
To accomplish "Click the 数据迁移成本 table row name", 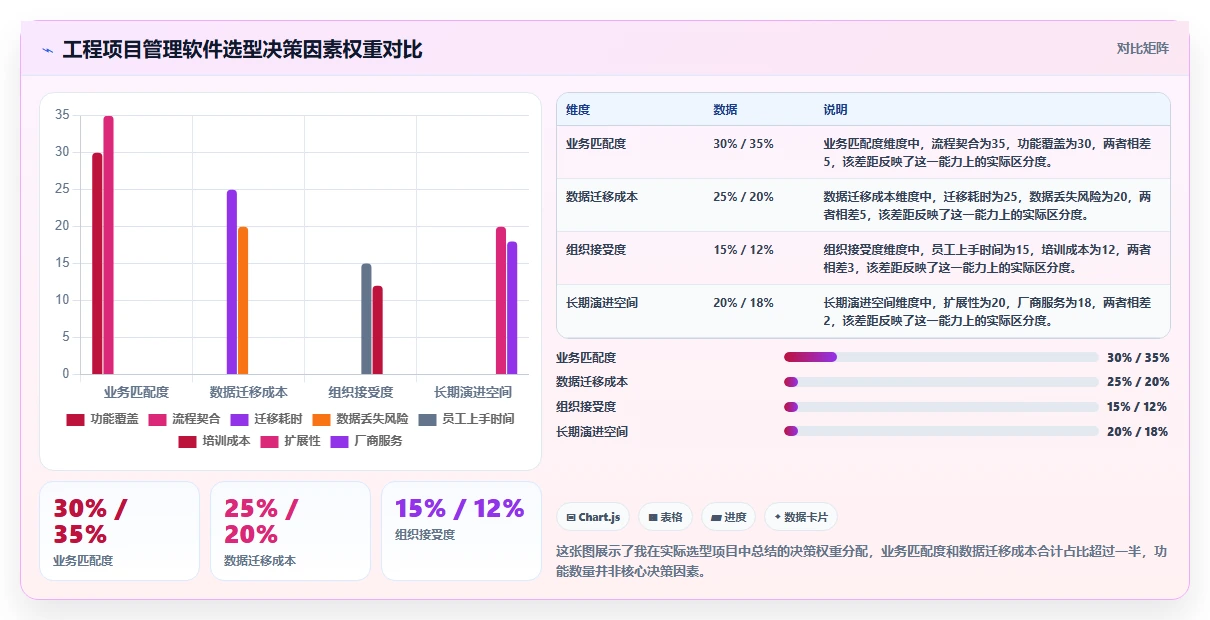I will pyautogui.click(x=602, y=197).
